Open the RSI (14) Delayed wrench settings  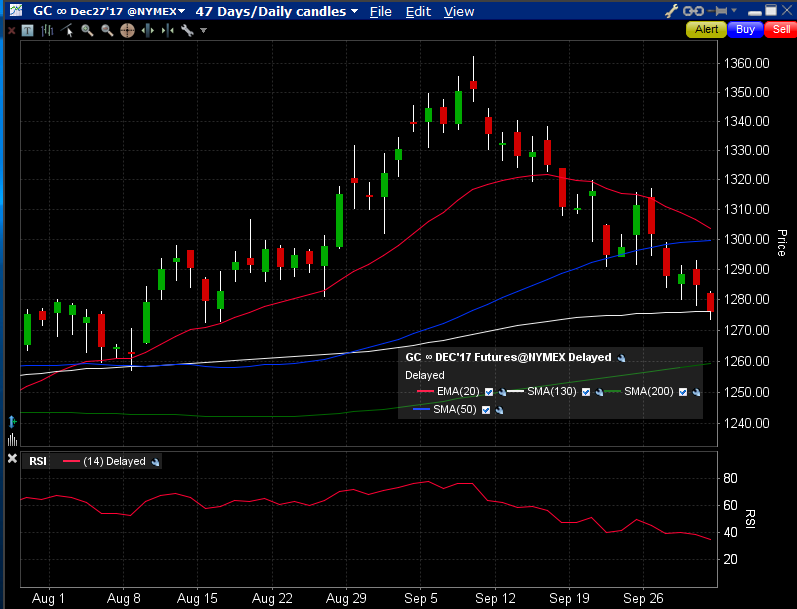156,462
